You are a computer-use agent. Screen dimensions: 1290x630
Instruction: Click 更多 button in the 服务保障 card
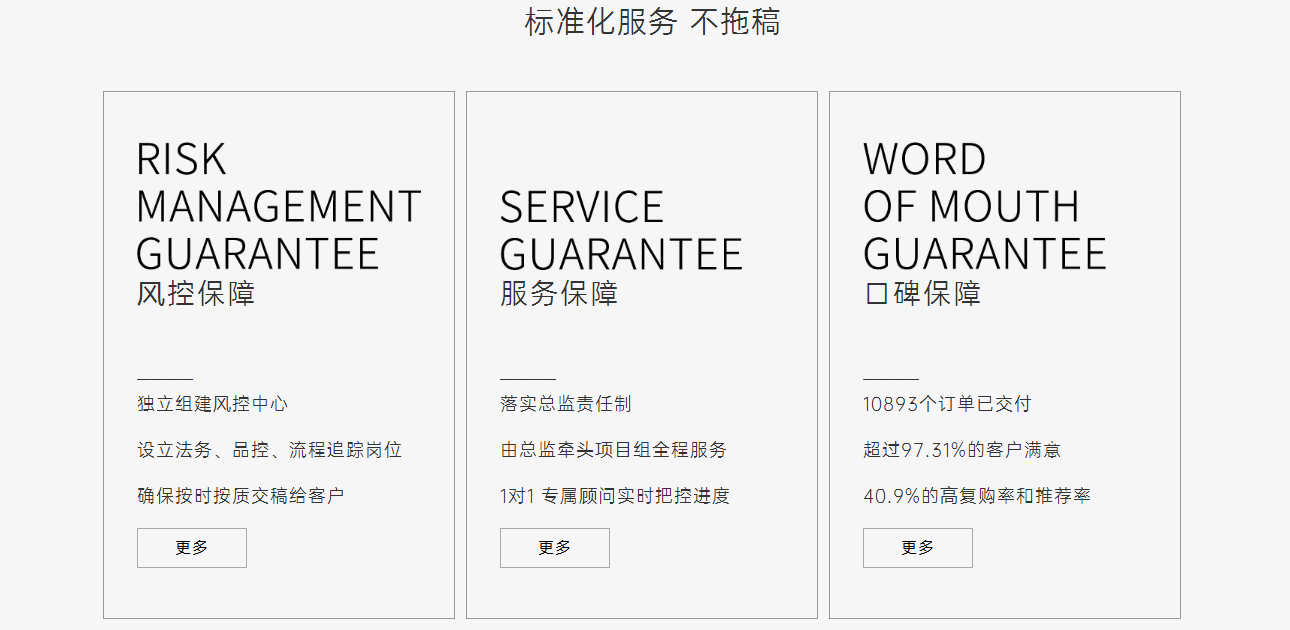coord(554,548)
